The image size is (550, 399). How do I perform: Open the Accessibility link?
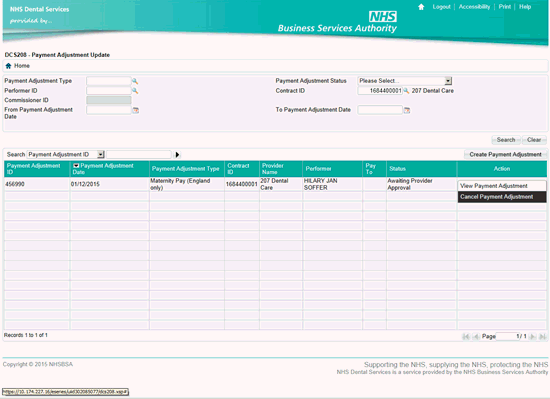coord(474,7)
